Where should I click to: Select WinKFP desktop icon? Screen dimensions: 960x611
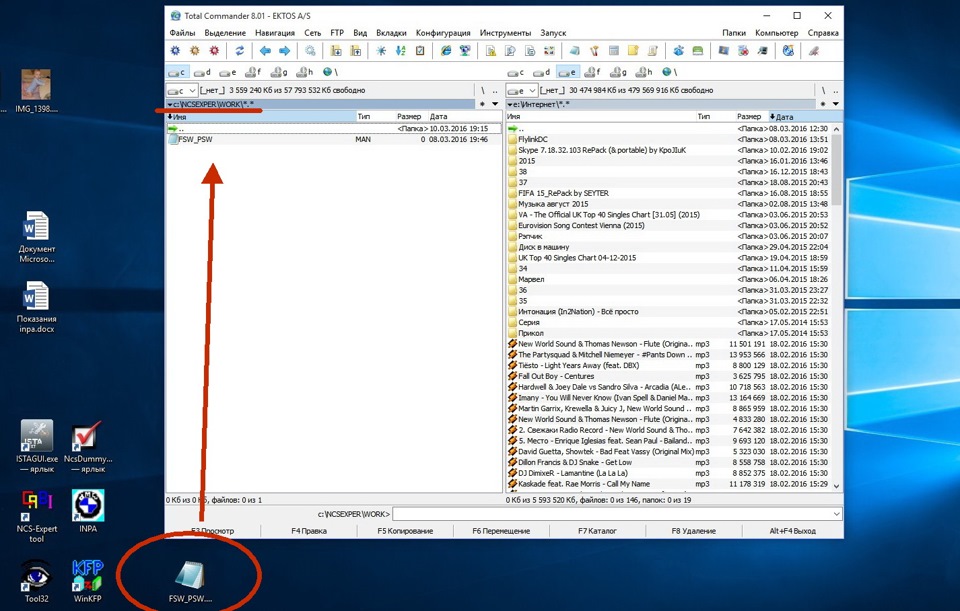pos(88,581)
